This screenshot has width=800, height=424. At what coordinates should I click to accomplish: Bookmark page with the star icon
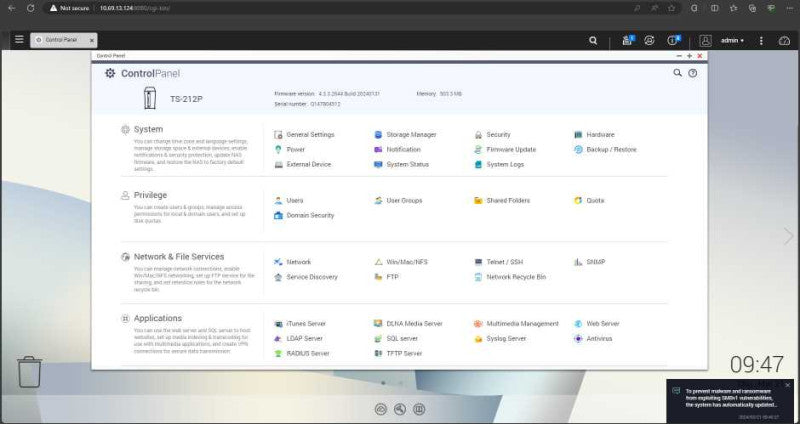pyautogui.click(x=671, y=8)
